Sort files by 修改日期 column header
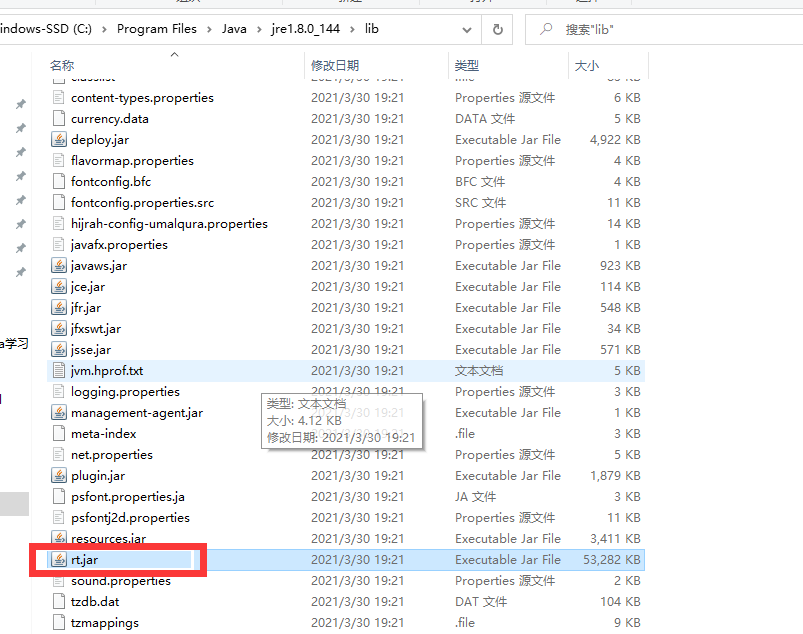The width and height of the screenshot is (803, 634). pos(334,66)
